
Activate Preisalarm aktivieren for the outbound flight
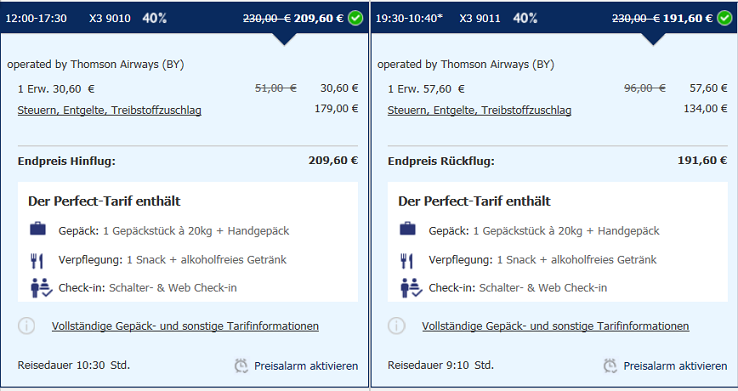point(306,366)
